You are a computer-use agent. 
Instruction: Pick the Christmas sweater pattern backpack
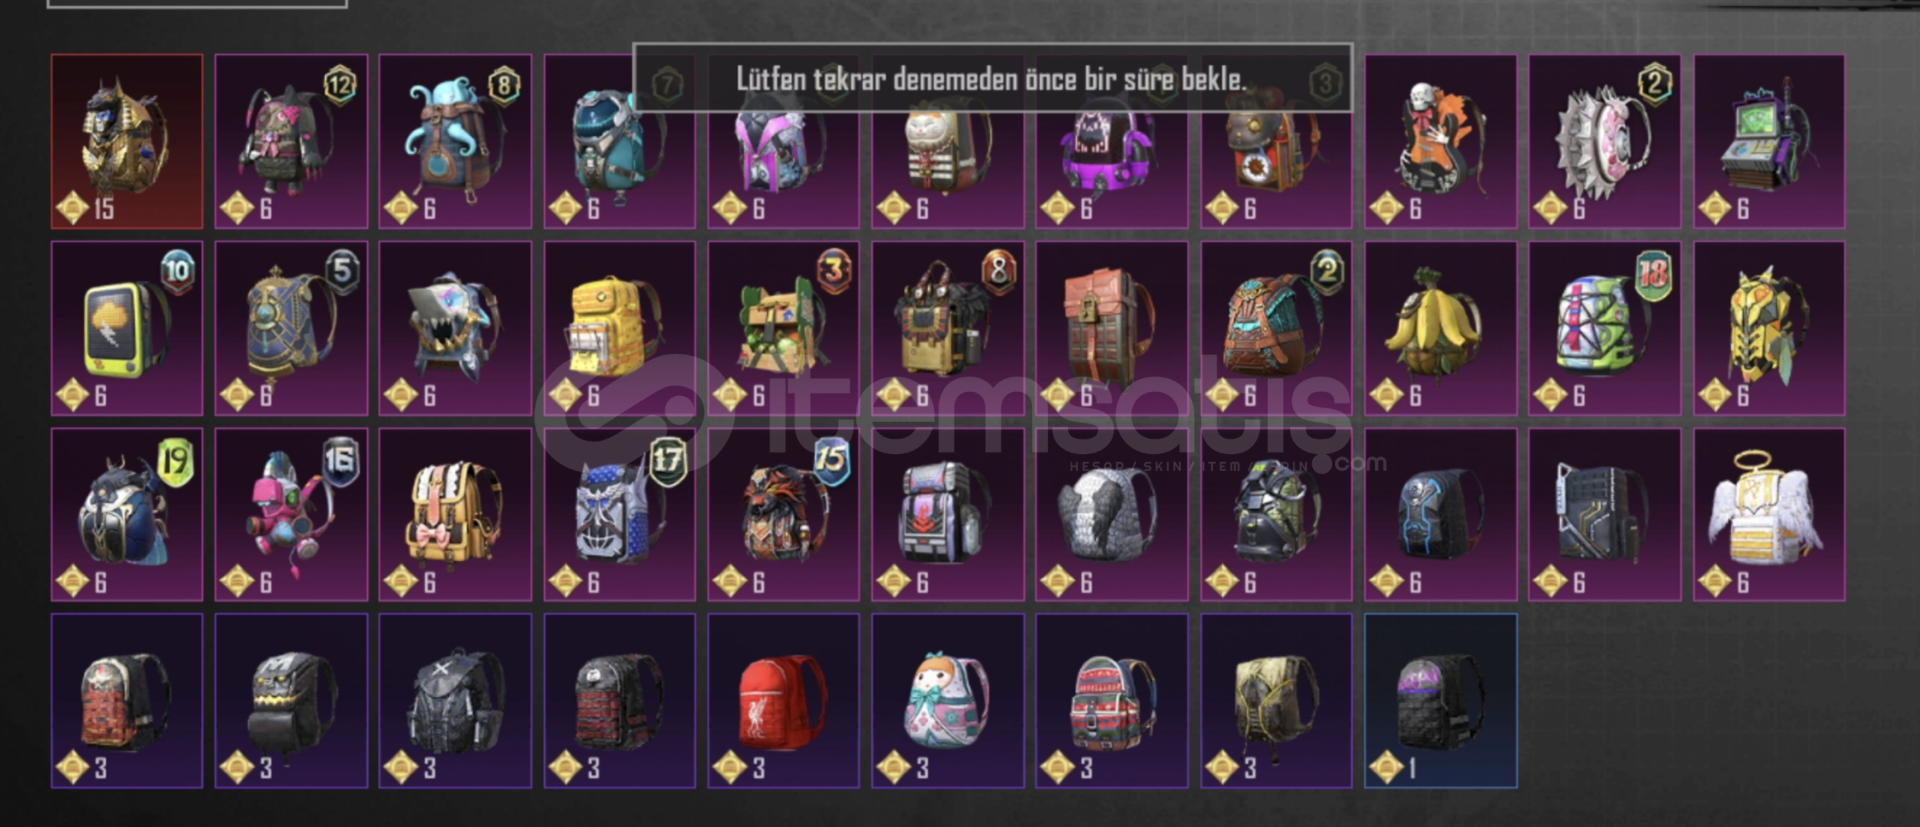click(1111, 701)
